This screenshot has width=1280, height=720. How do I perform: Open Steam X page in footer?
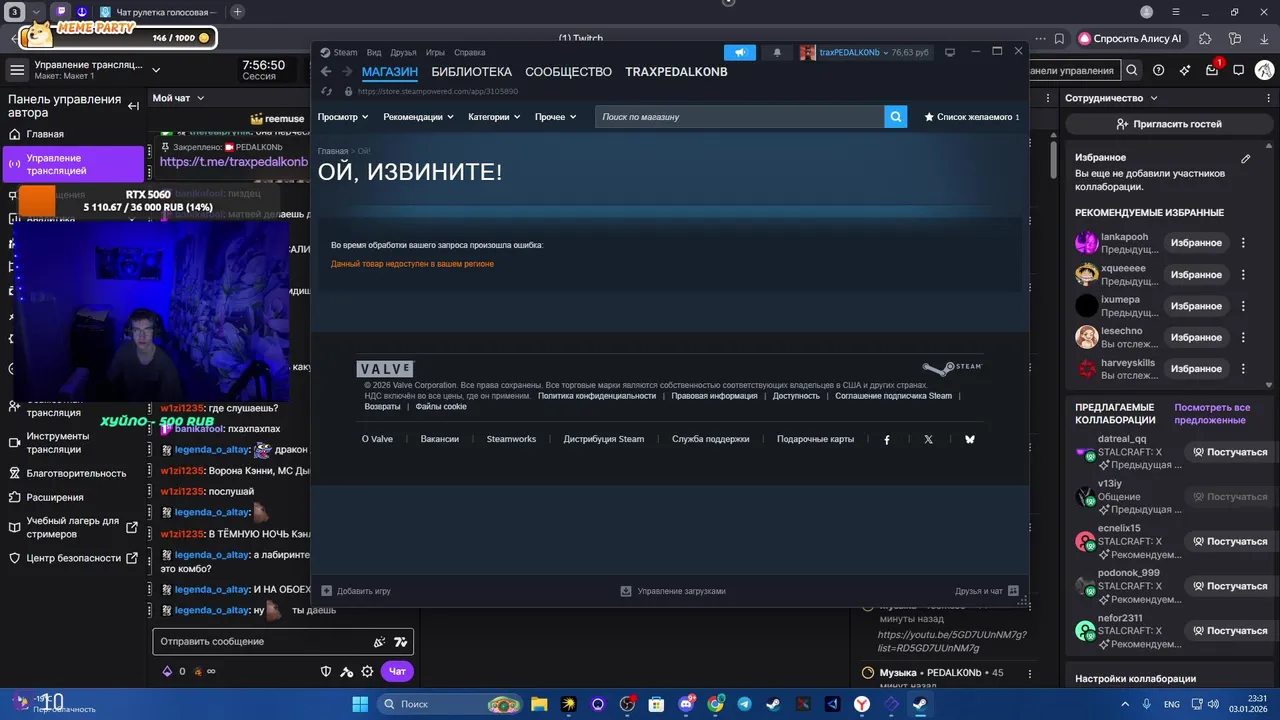928,439
